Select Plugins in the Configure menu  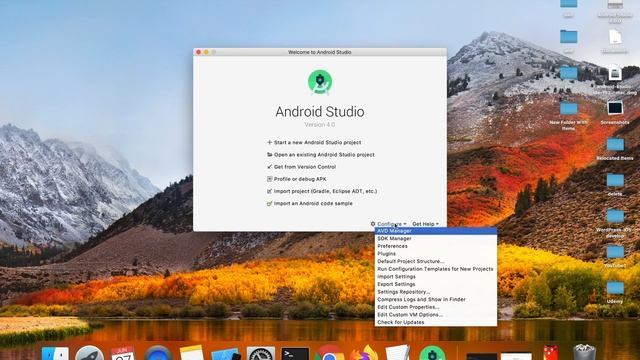(436, 253)
